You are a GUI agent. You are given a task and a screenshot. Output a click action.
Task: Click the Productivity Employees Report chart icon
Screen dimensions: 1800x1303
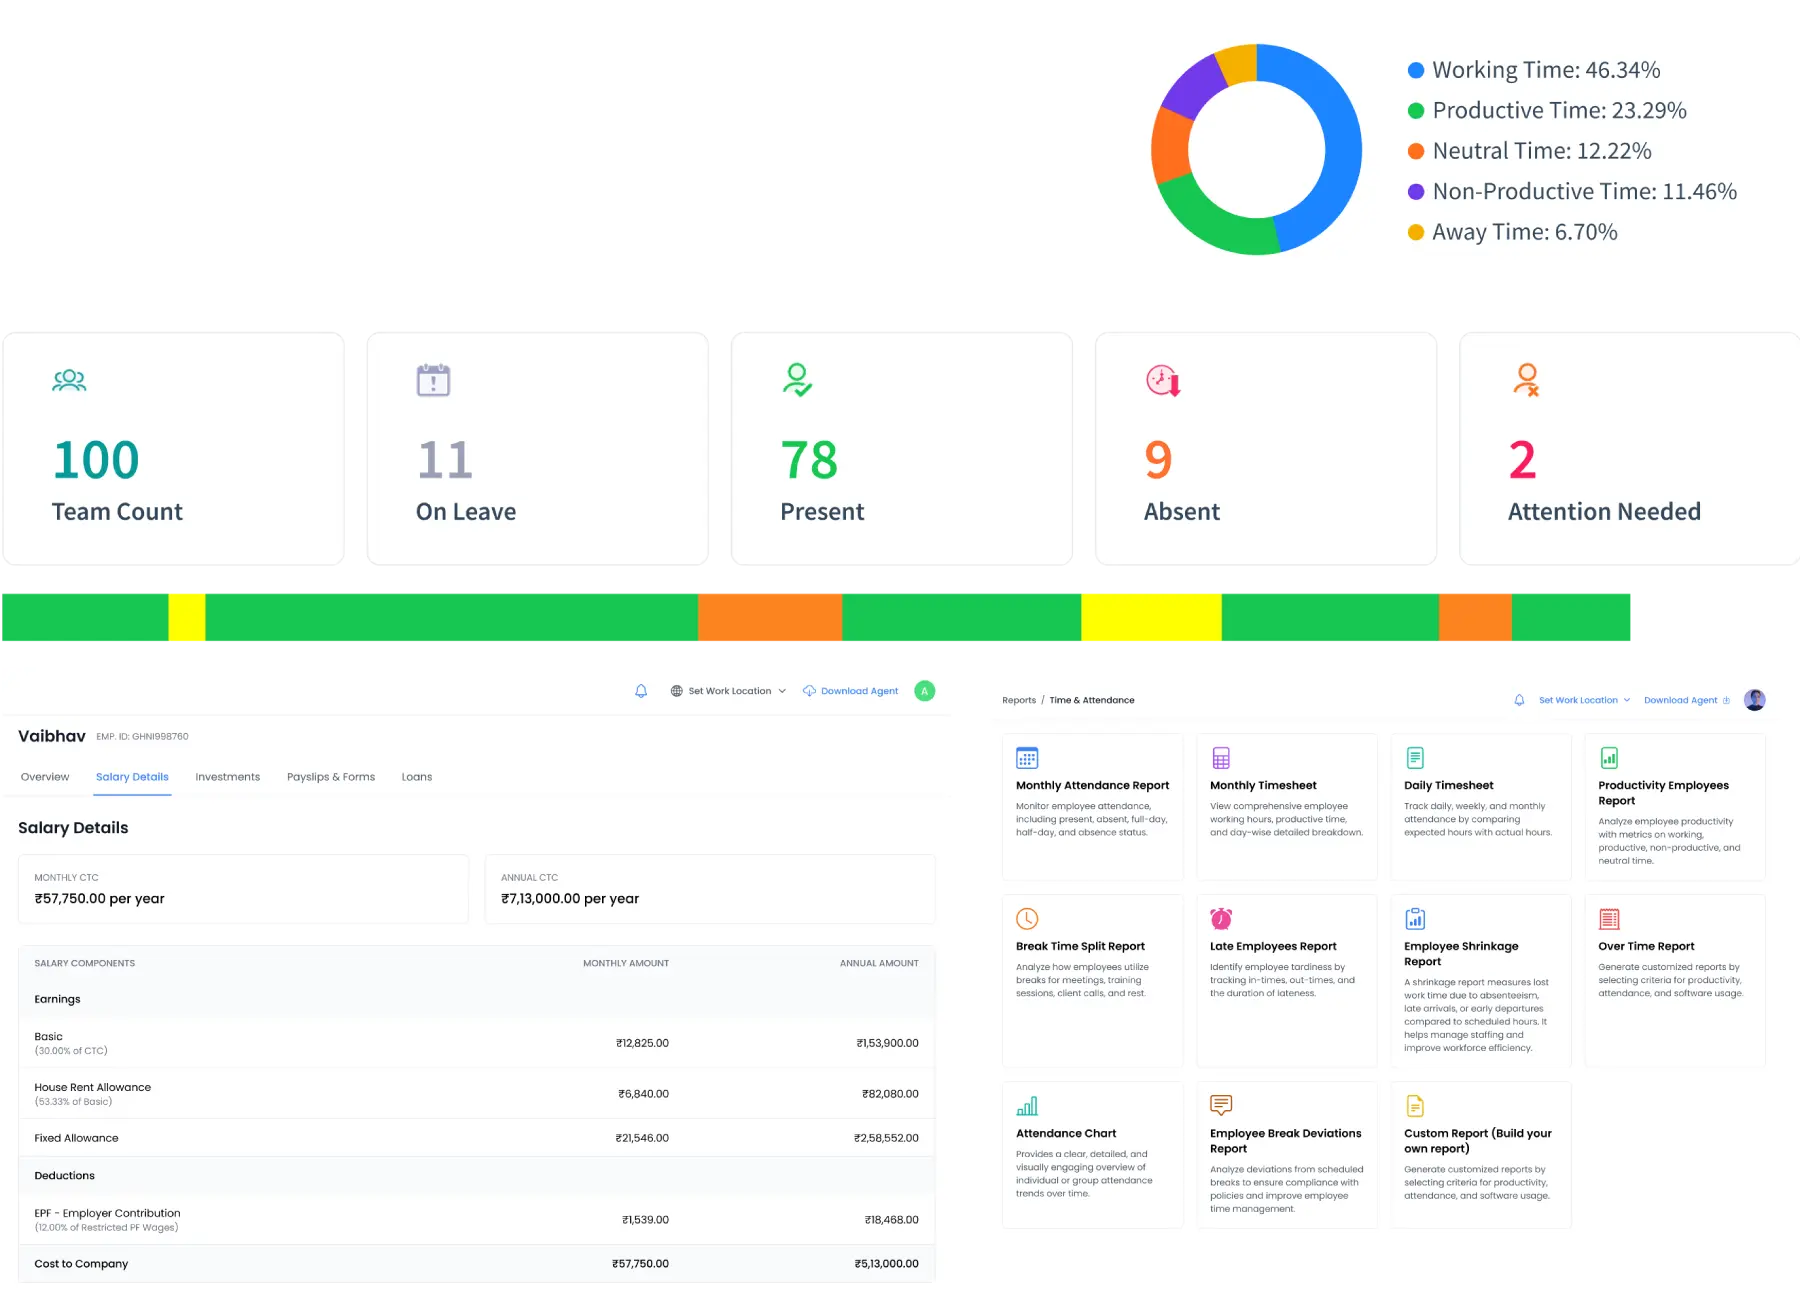pyautogui.click(x=1610, y=757)
